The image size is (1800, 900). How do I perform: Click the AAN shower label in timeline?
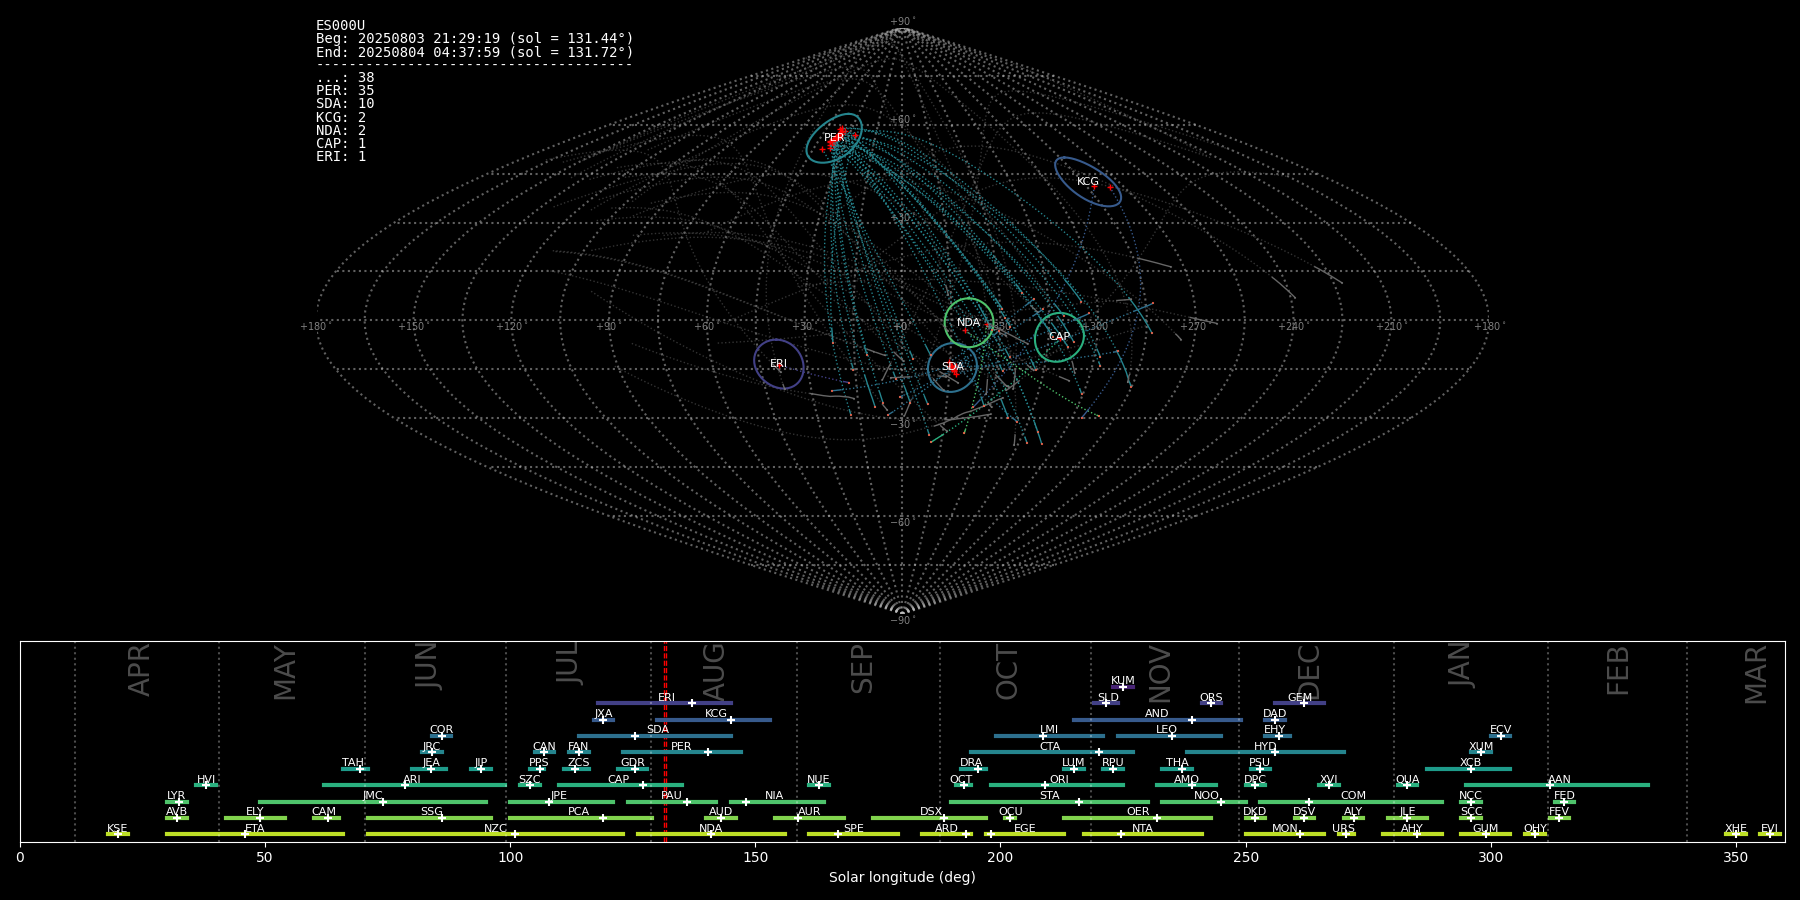[1559, 780]
